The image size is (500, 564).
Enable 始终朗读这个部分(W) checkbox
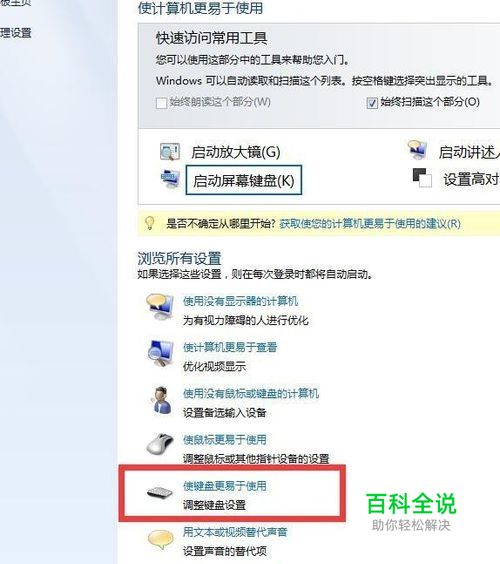pyautogui.click(x=161, y=103)
